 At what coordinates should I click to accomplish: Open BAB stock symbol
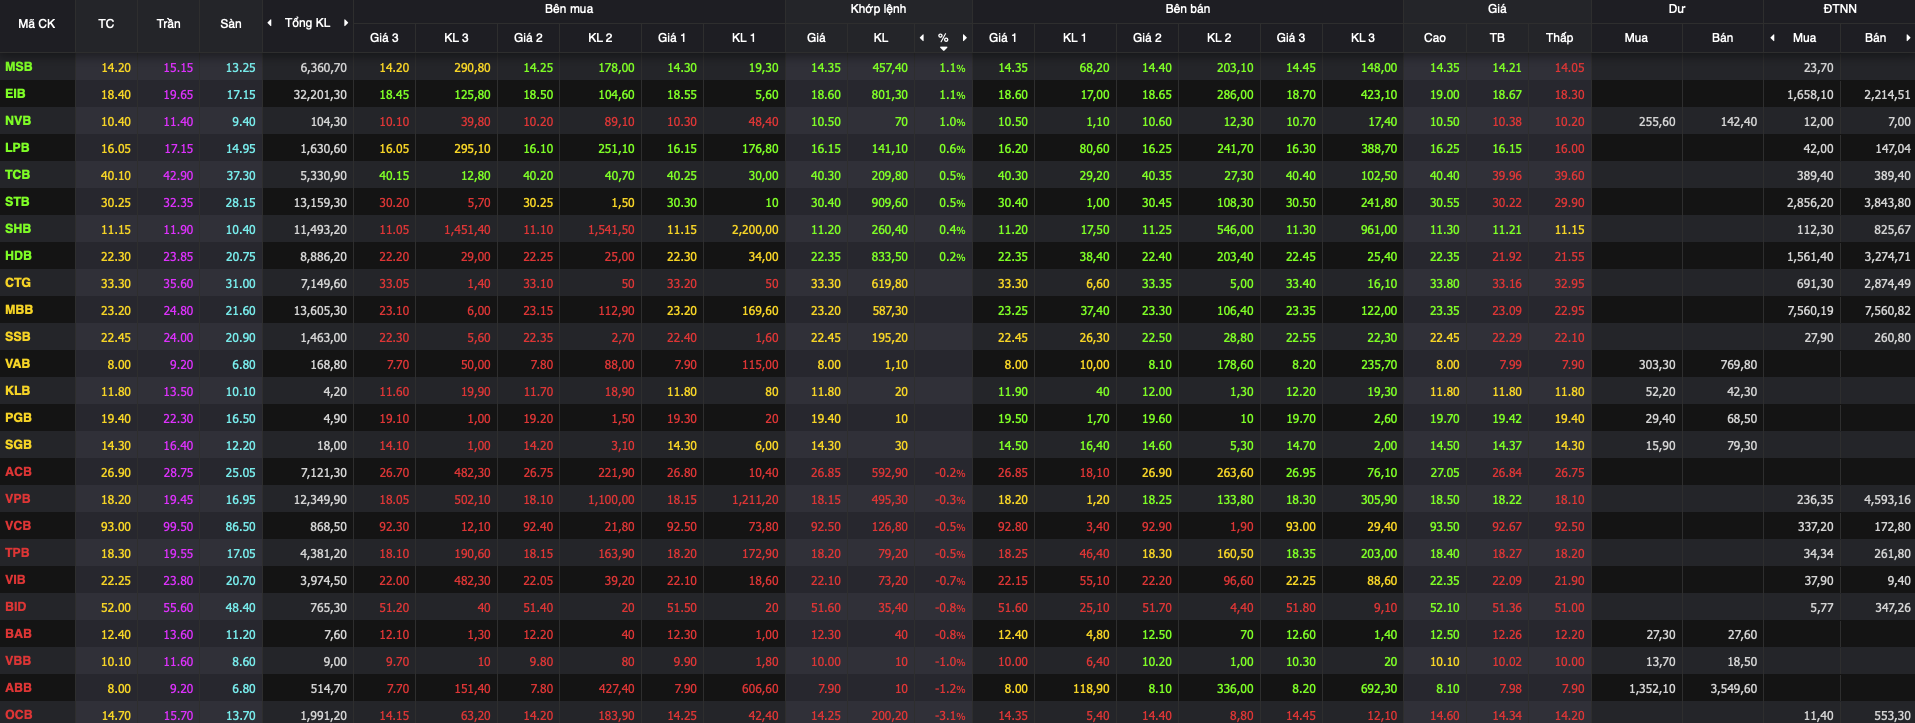[x=18, y=634]
